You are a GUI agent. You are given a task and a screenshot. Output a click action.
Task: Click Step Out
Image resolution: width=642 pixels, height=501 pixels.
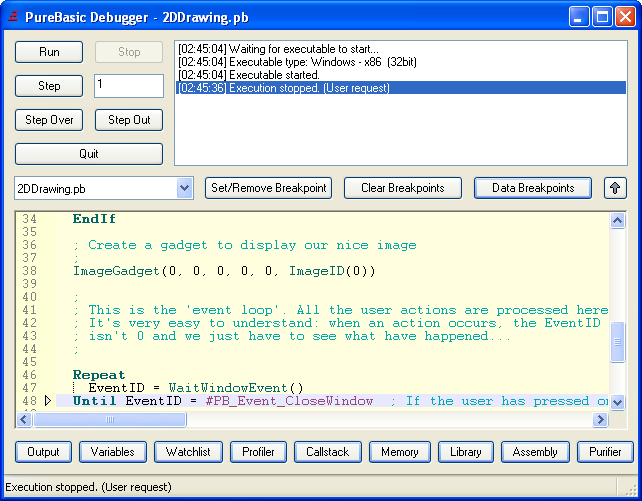(129, 120)
